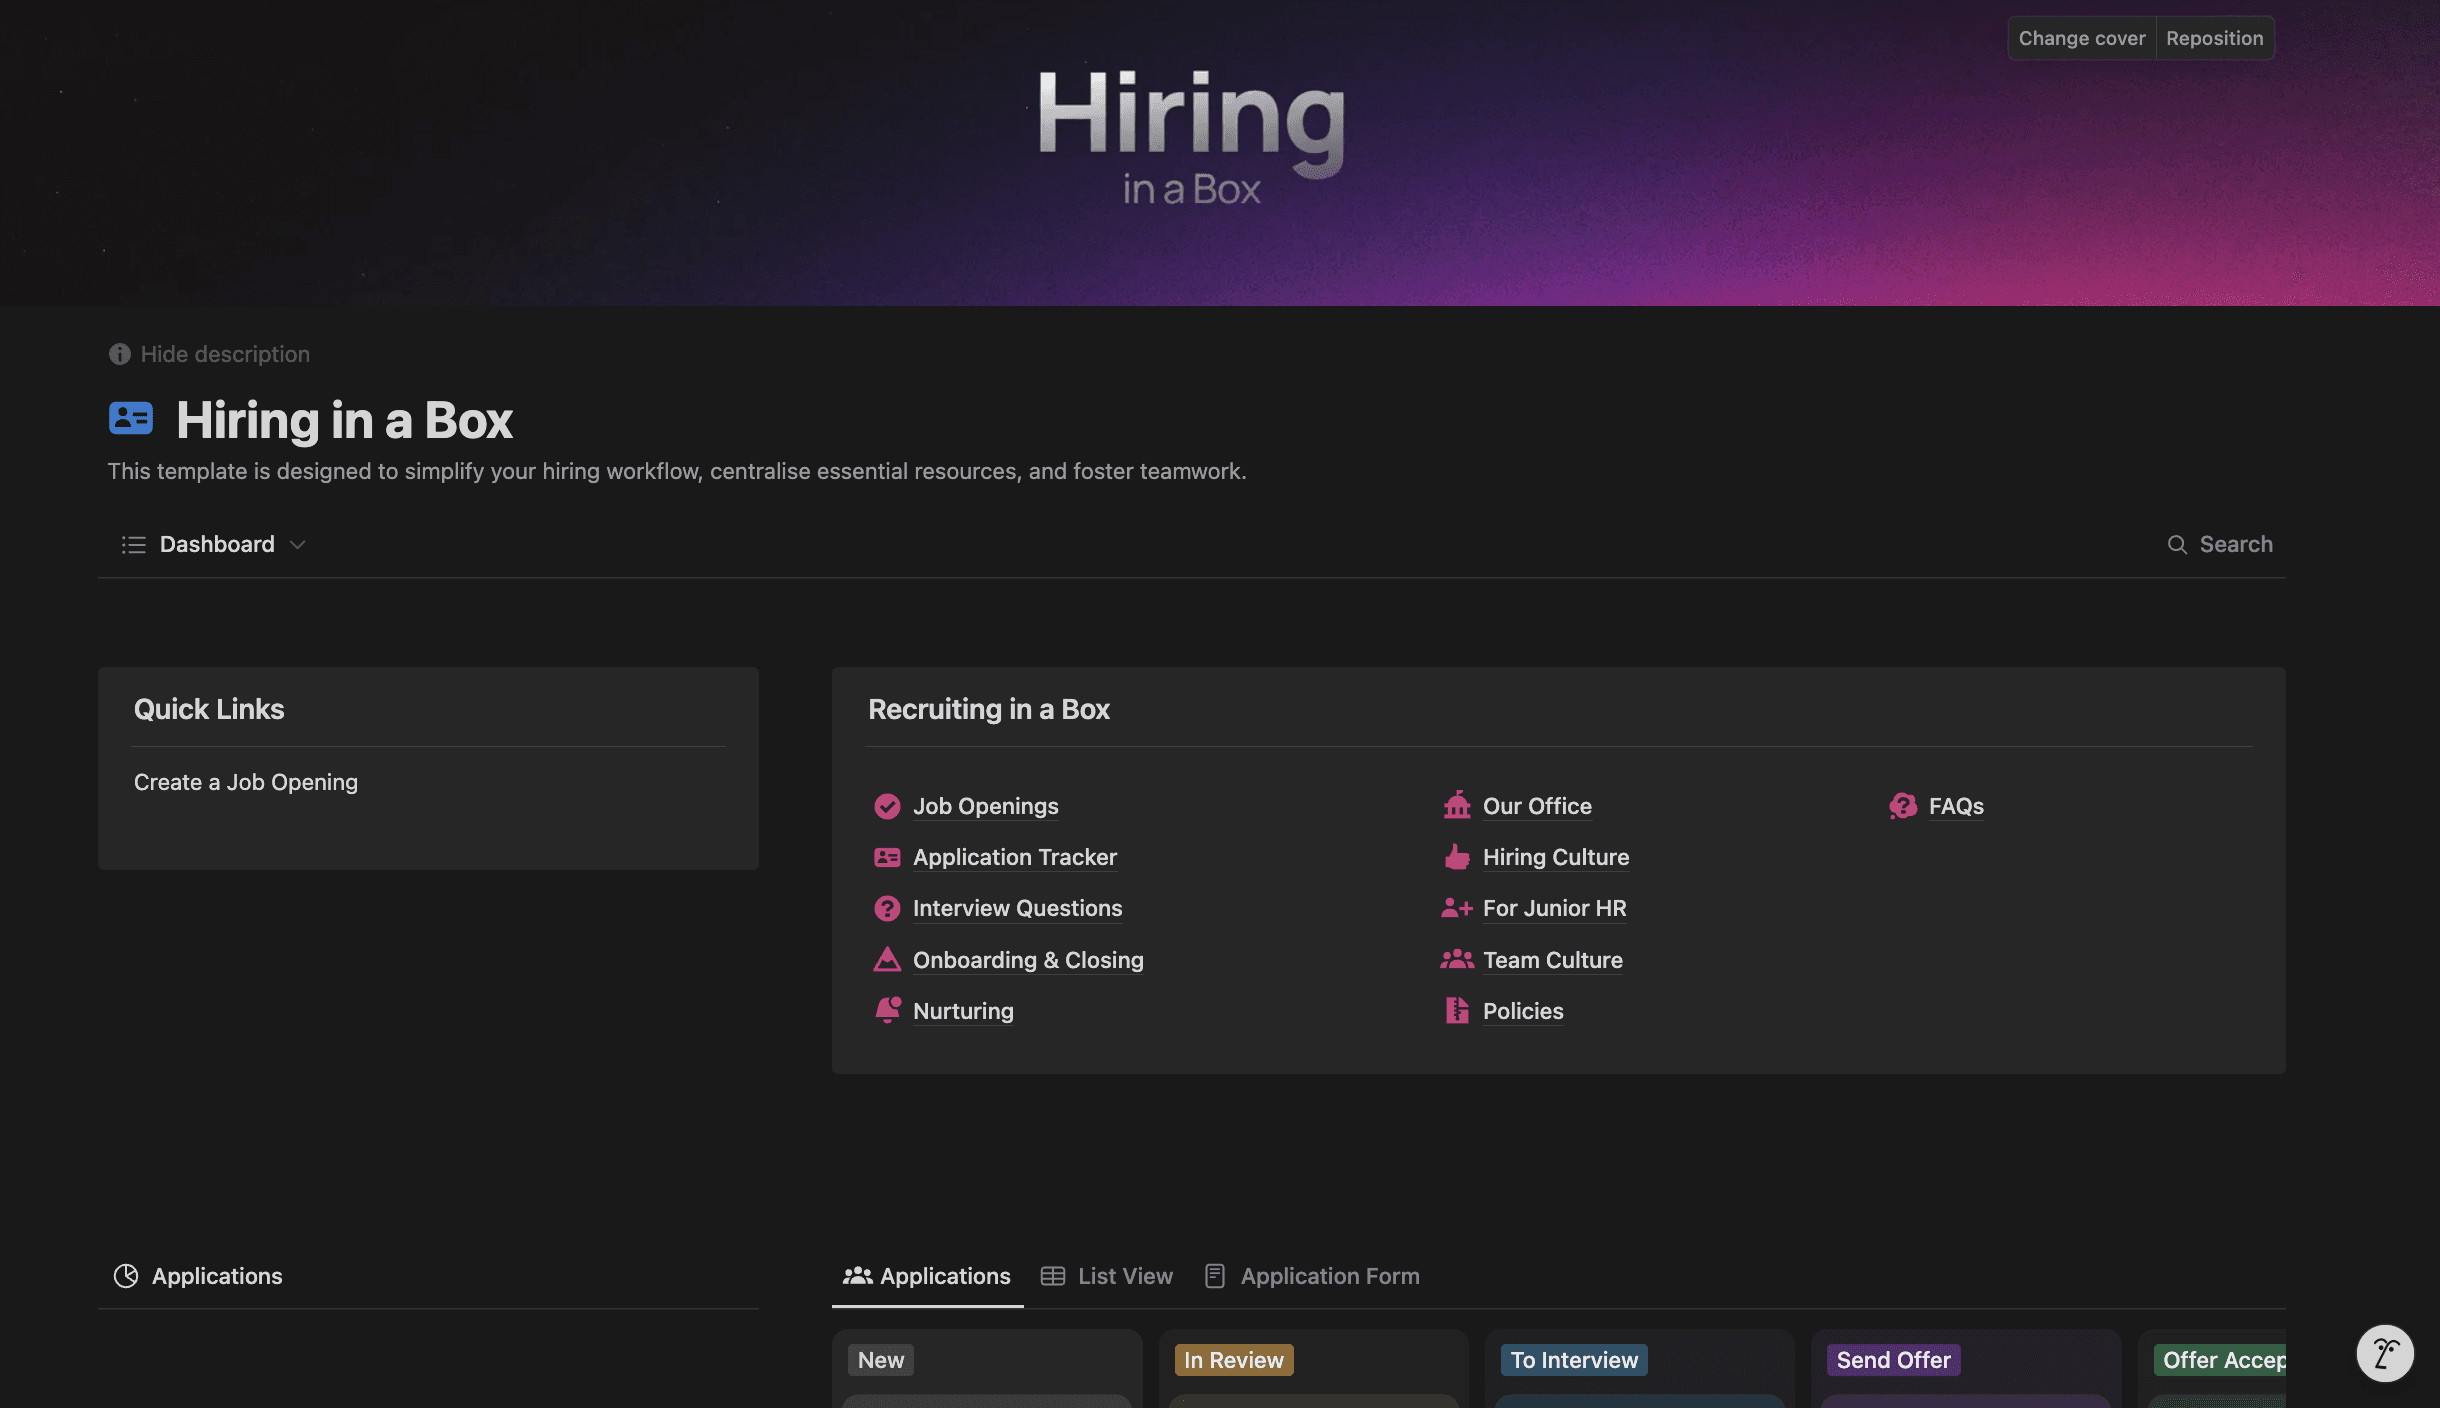Image resolution: width=2440 pixels, height=1408 pixels.
Task: Open the Application Tracker link
Action: tap(1015, 857)
